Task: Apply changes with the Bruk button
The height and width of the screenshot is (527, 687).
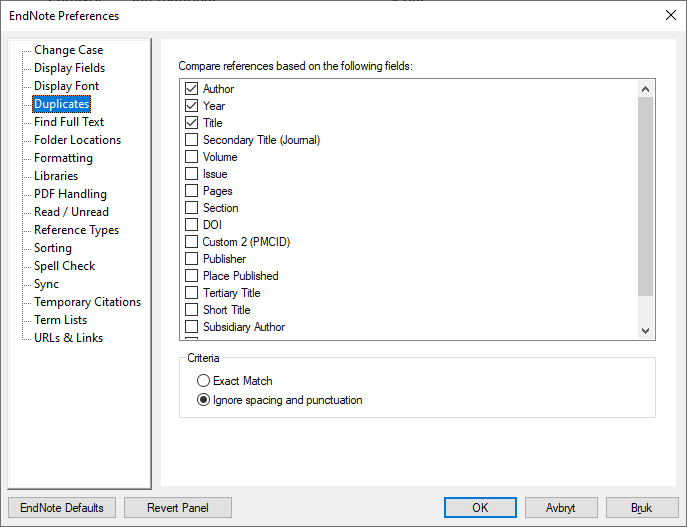Action: [x=642, y=508]
